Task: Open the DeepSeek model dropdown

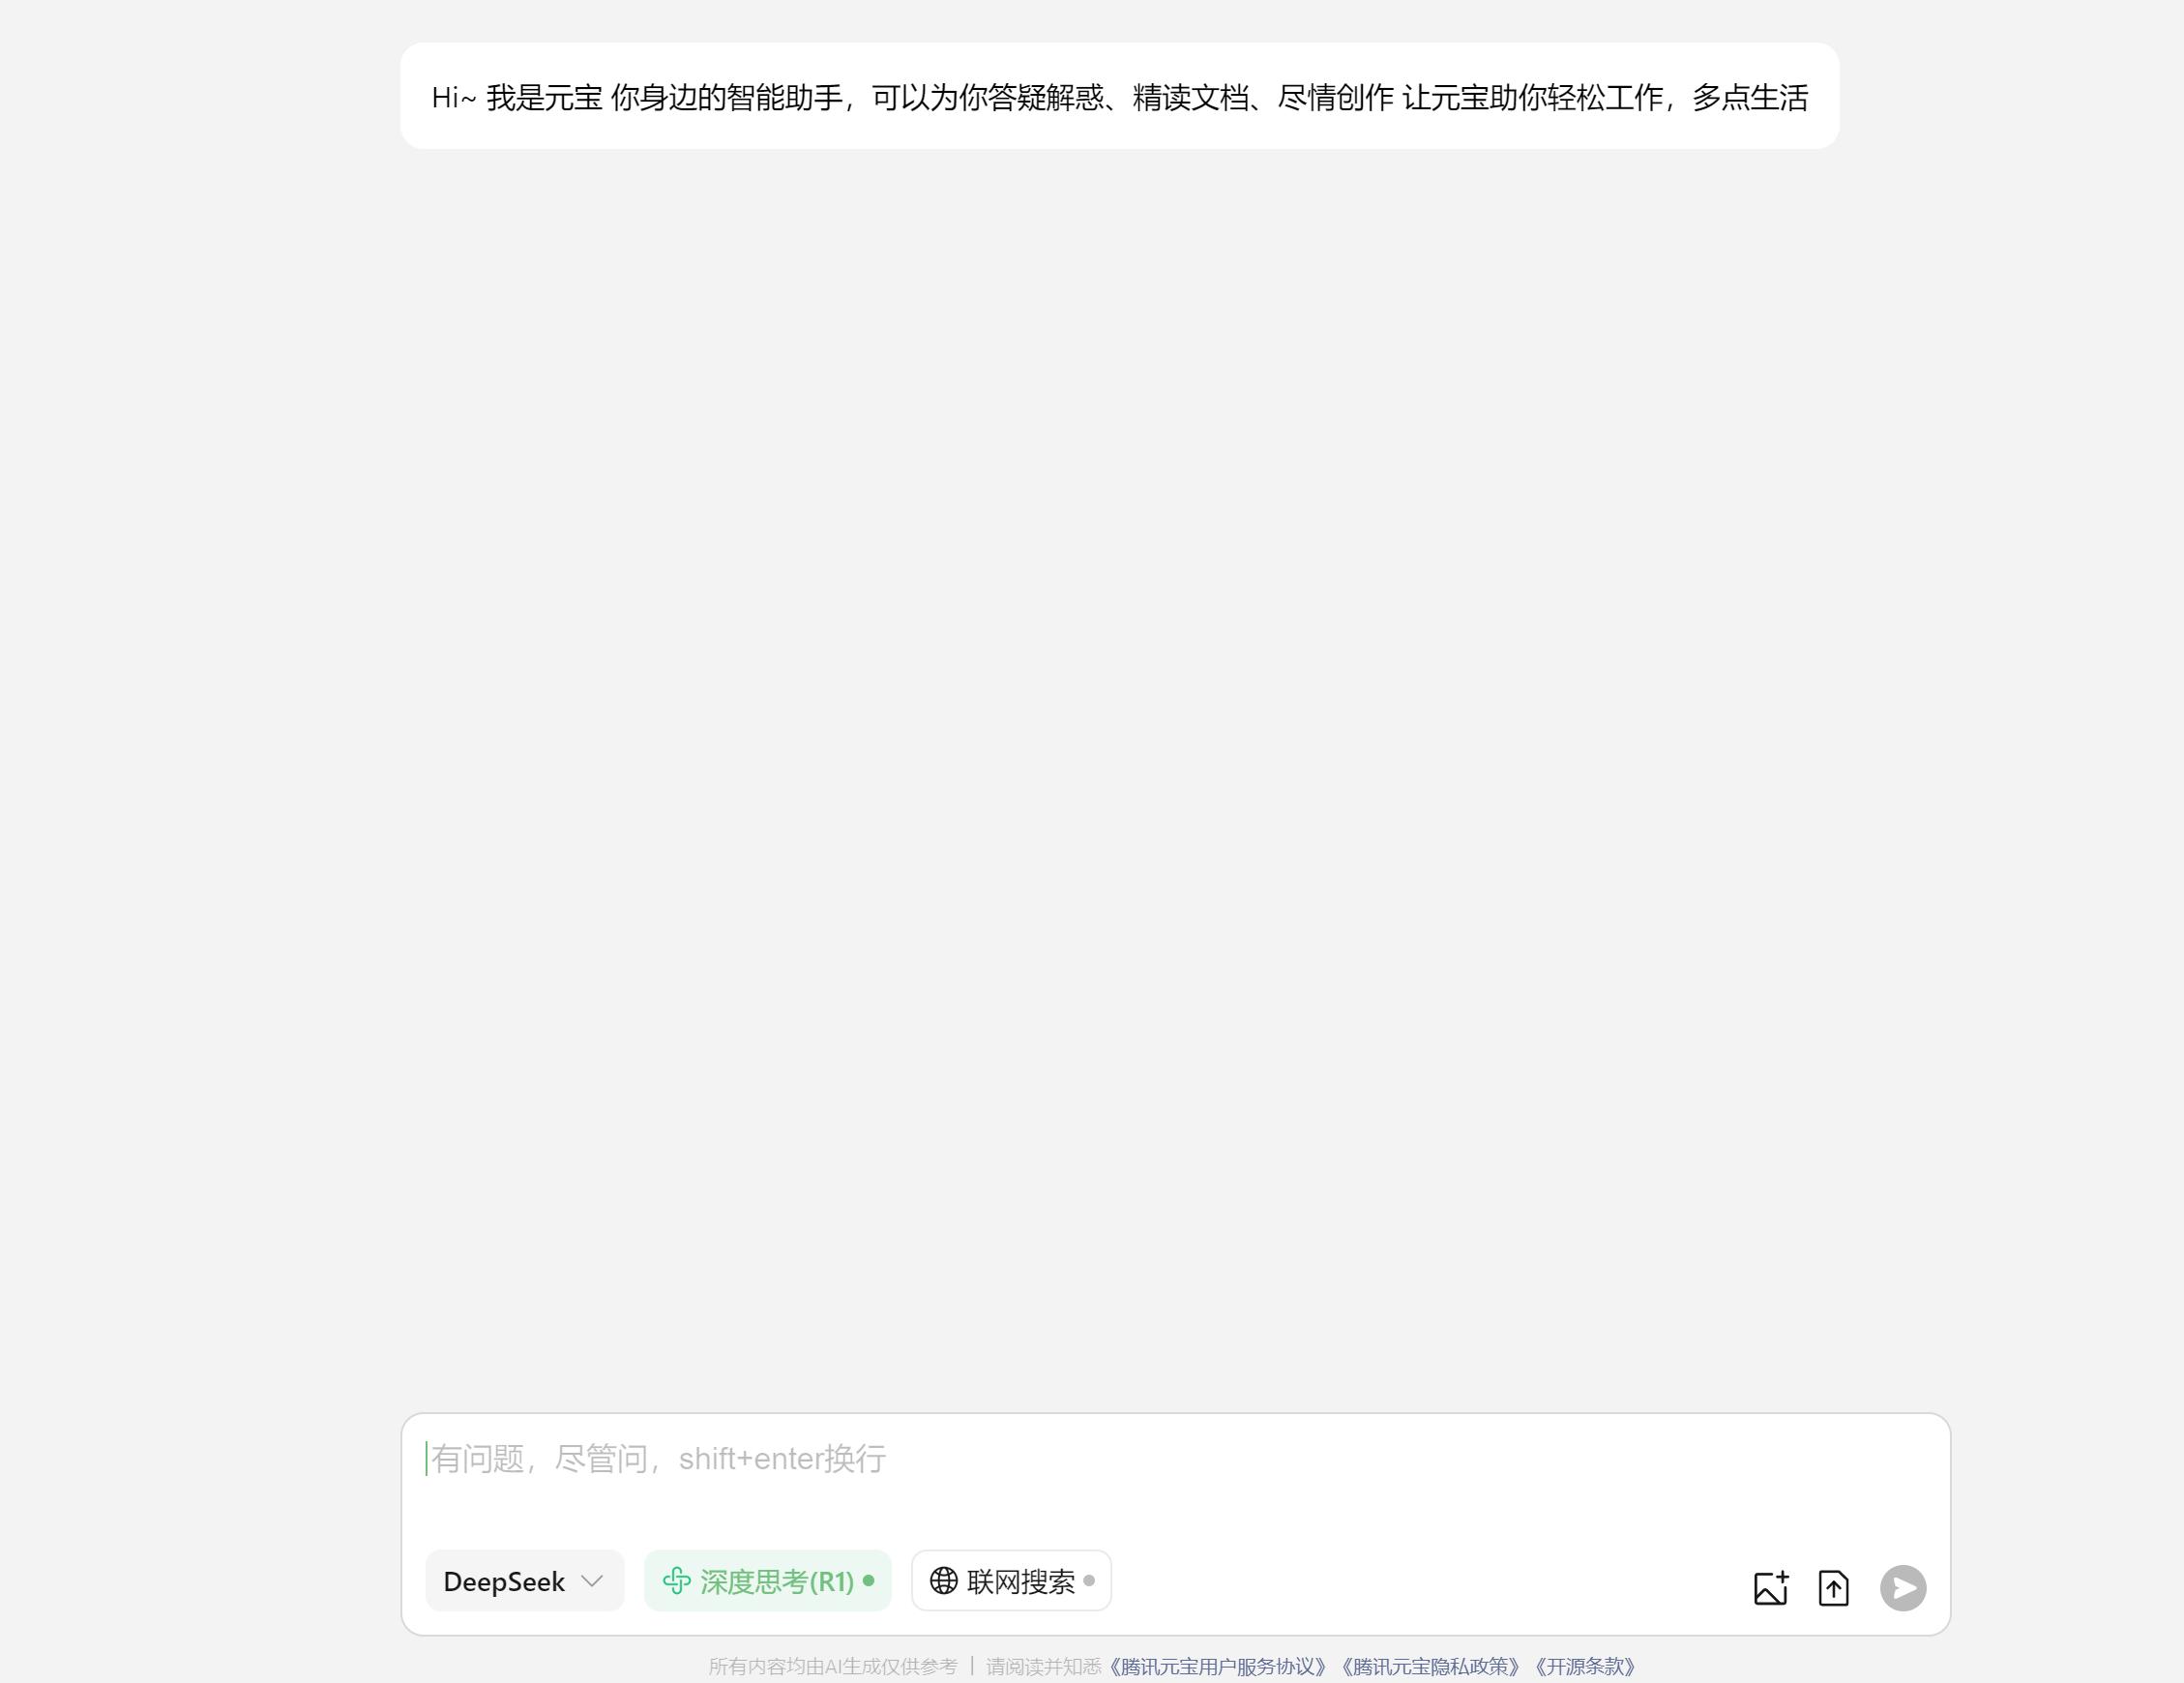Action: pos(524,1581)
